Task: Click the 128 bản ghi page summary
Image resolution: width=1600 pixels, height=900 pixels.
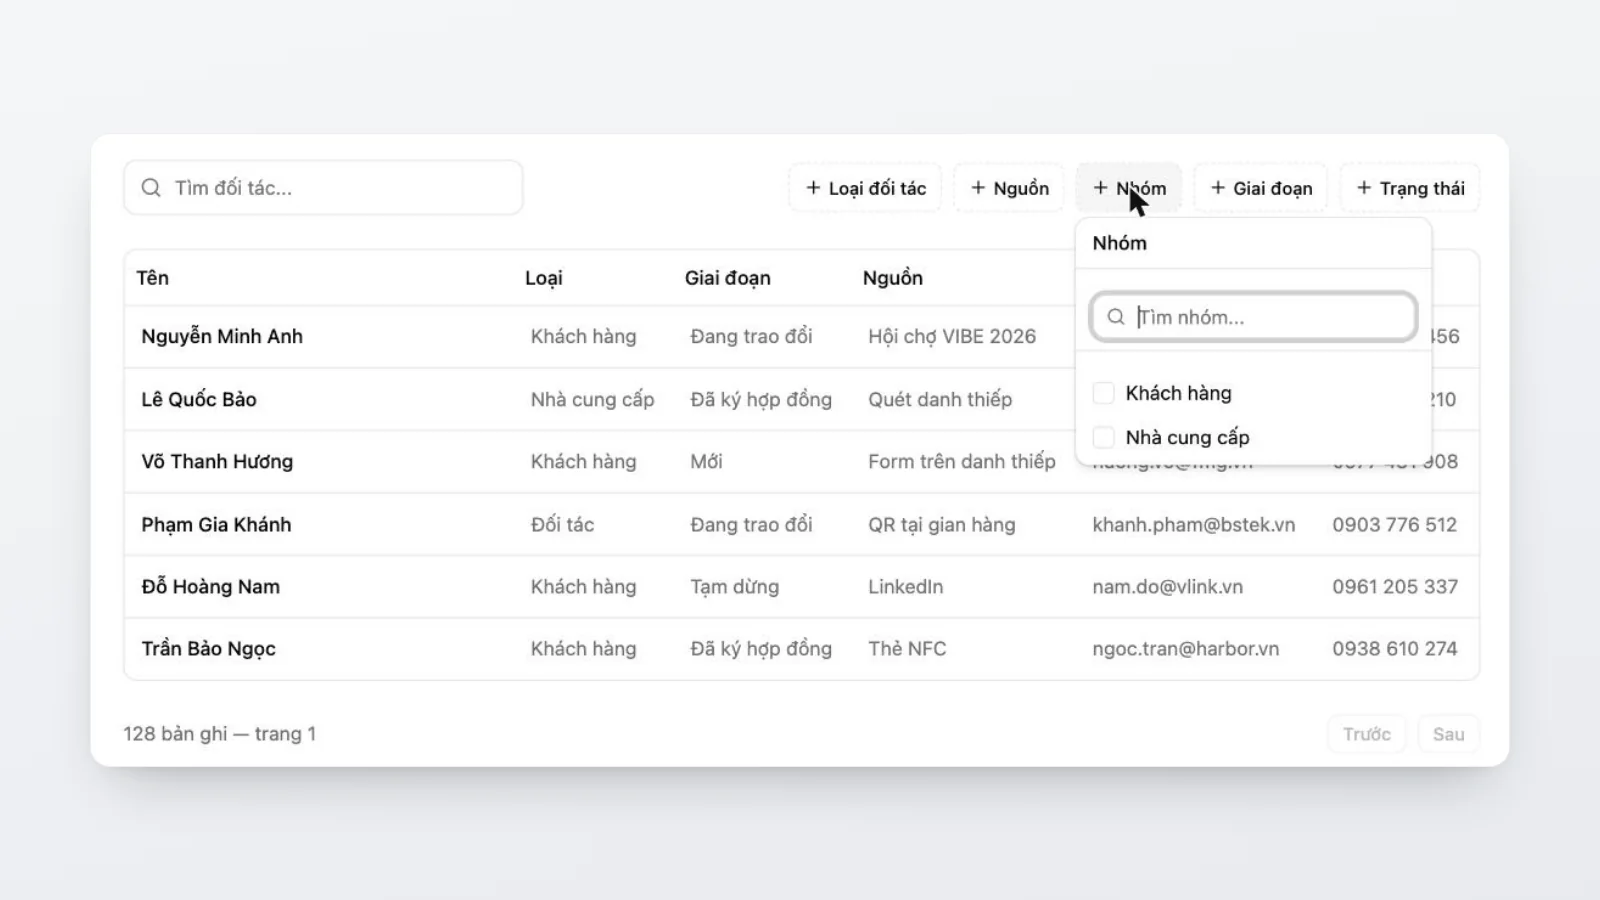Action: click(220, 734)
